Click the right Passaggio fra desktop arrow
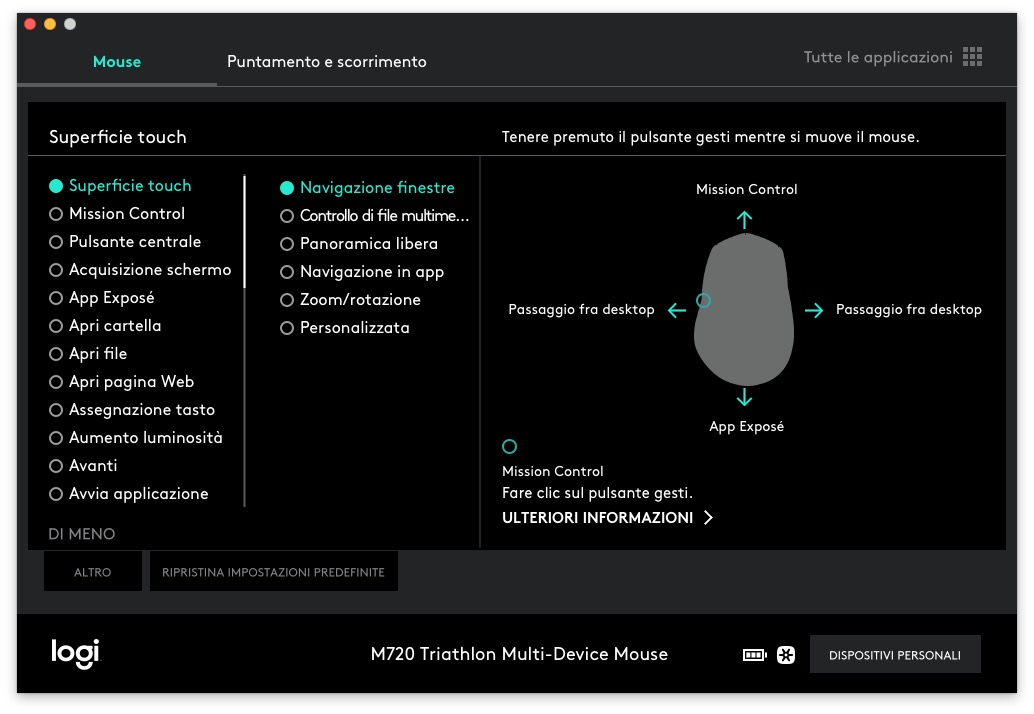Viewport: 1034px width, 714px height. click(814, 310)
